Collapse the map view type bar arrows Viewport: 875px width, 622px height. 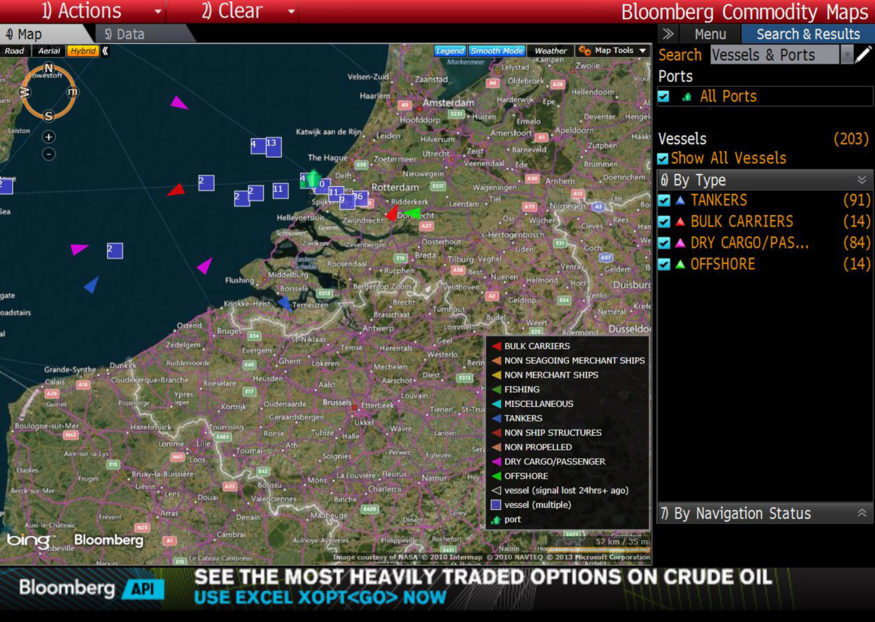pyautogui.click(x=105, y=51)
